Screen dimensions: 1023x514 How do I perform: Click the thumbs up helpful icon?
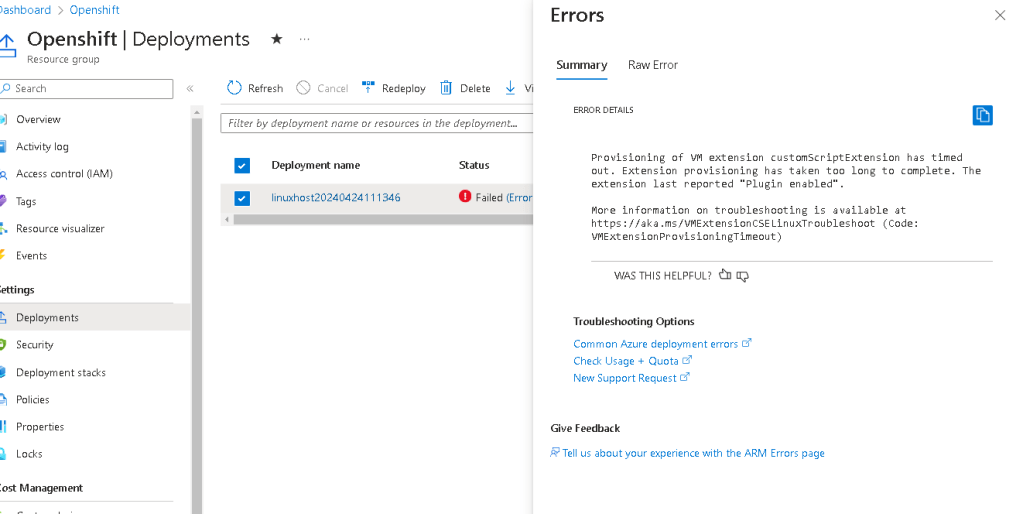(725, 275)
